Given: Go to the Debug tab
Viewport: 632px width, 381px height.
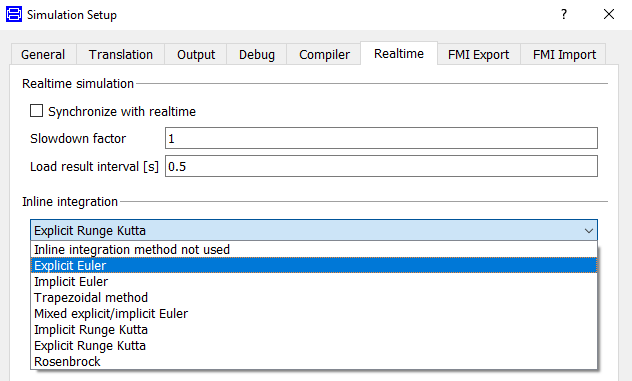Looking at the screenshot, I should (257, 54).
